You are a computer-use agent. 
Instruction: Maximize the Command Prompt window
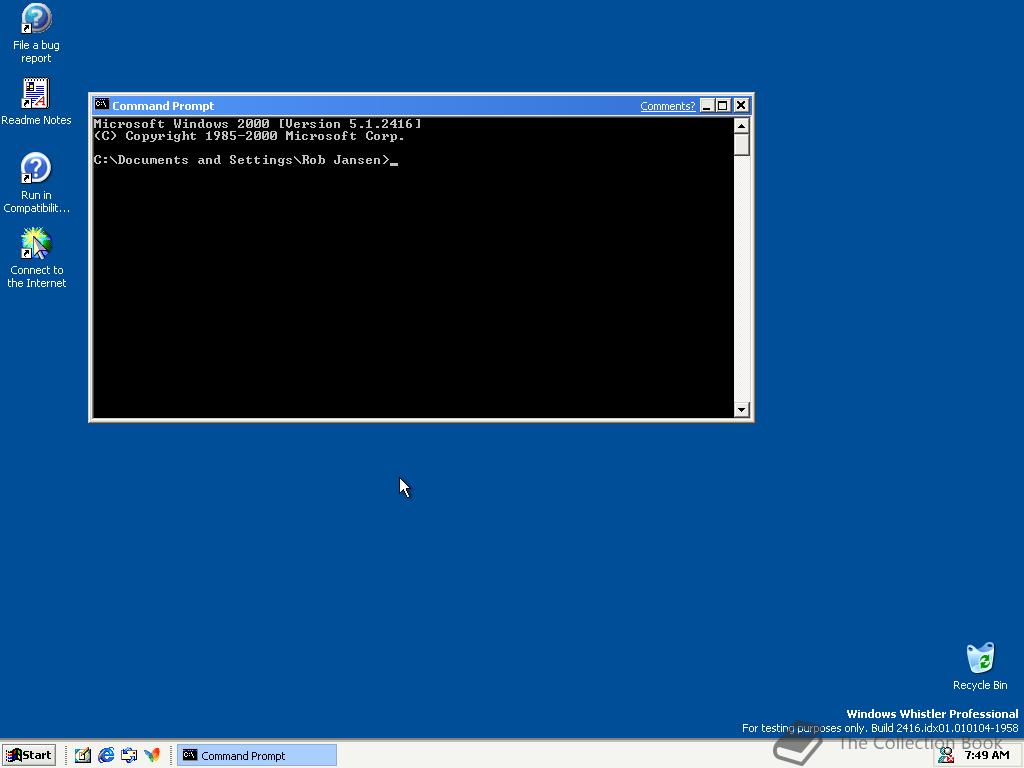(722, 105)
